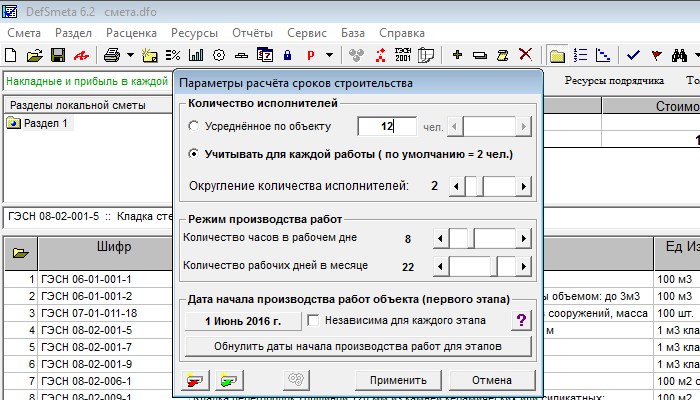Open the start date '1 Июнь 2016 г.' picker

pyautogui.click(x=242, y=321)
